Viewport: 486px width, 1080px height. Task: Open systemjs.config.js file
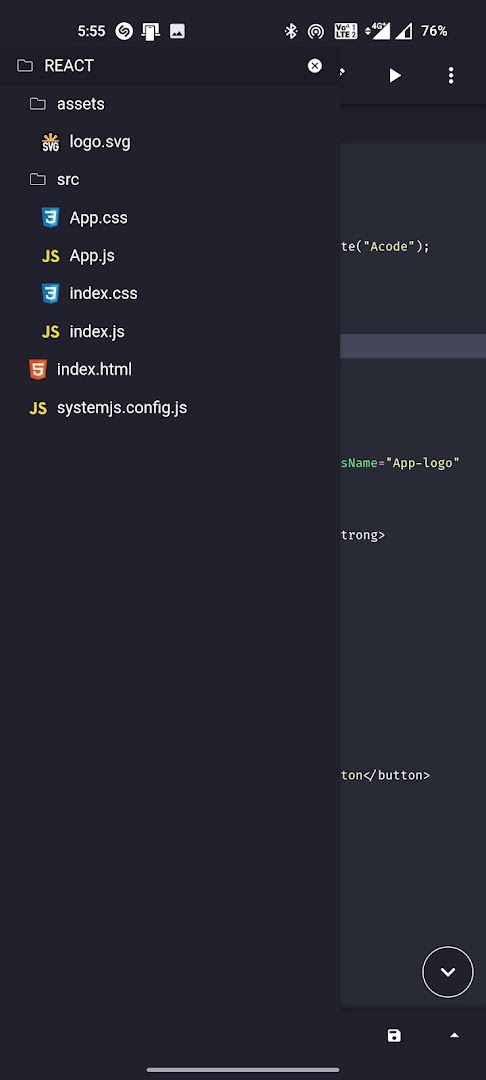tap(170, 408)
